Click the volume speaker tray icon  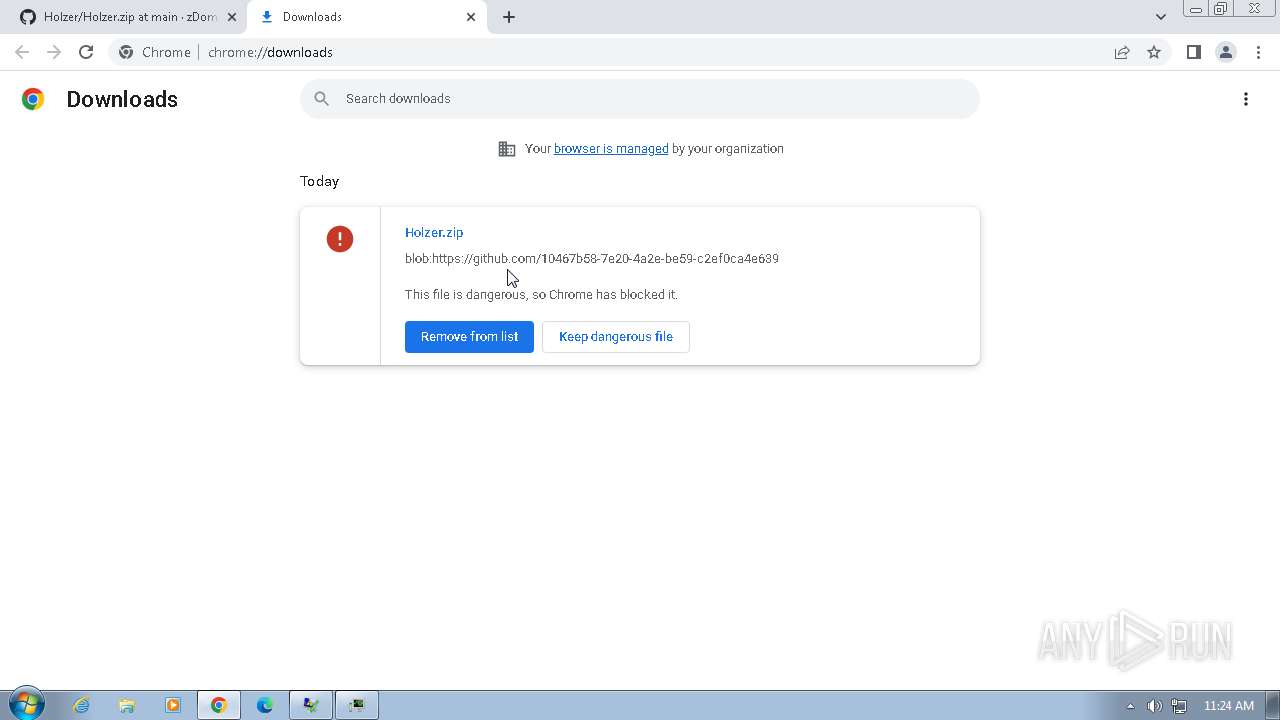pyautogui.click(x=1155, y=706)
